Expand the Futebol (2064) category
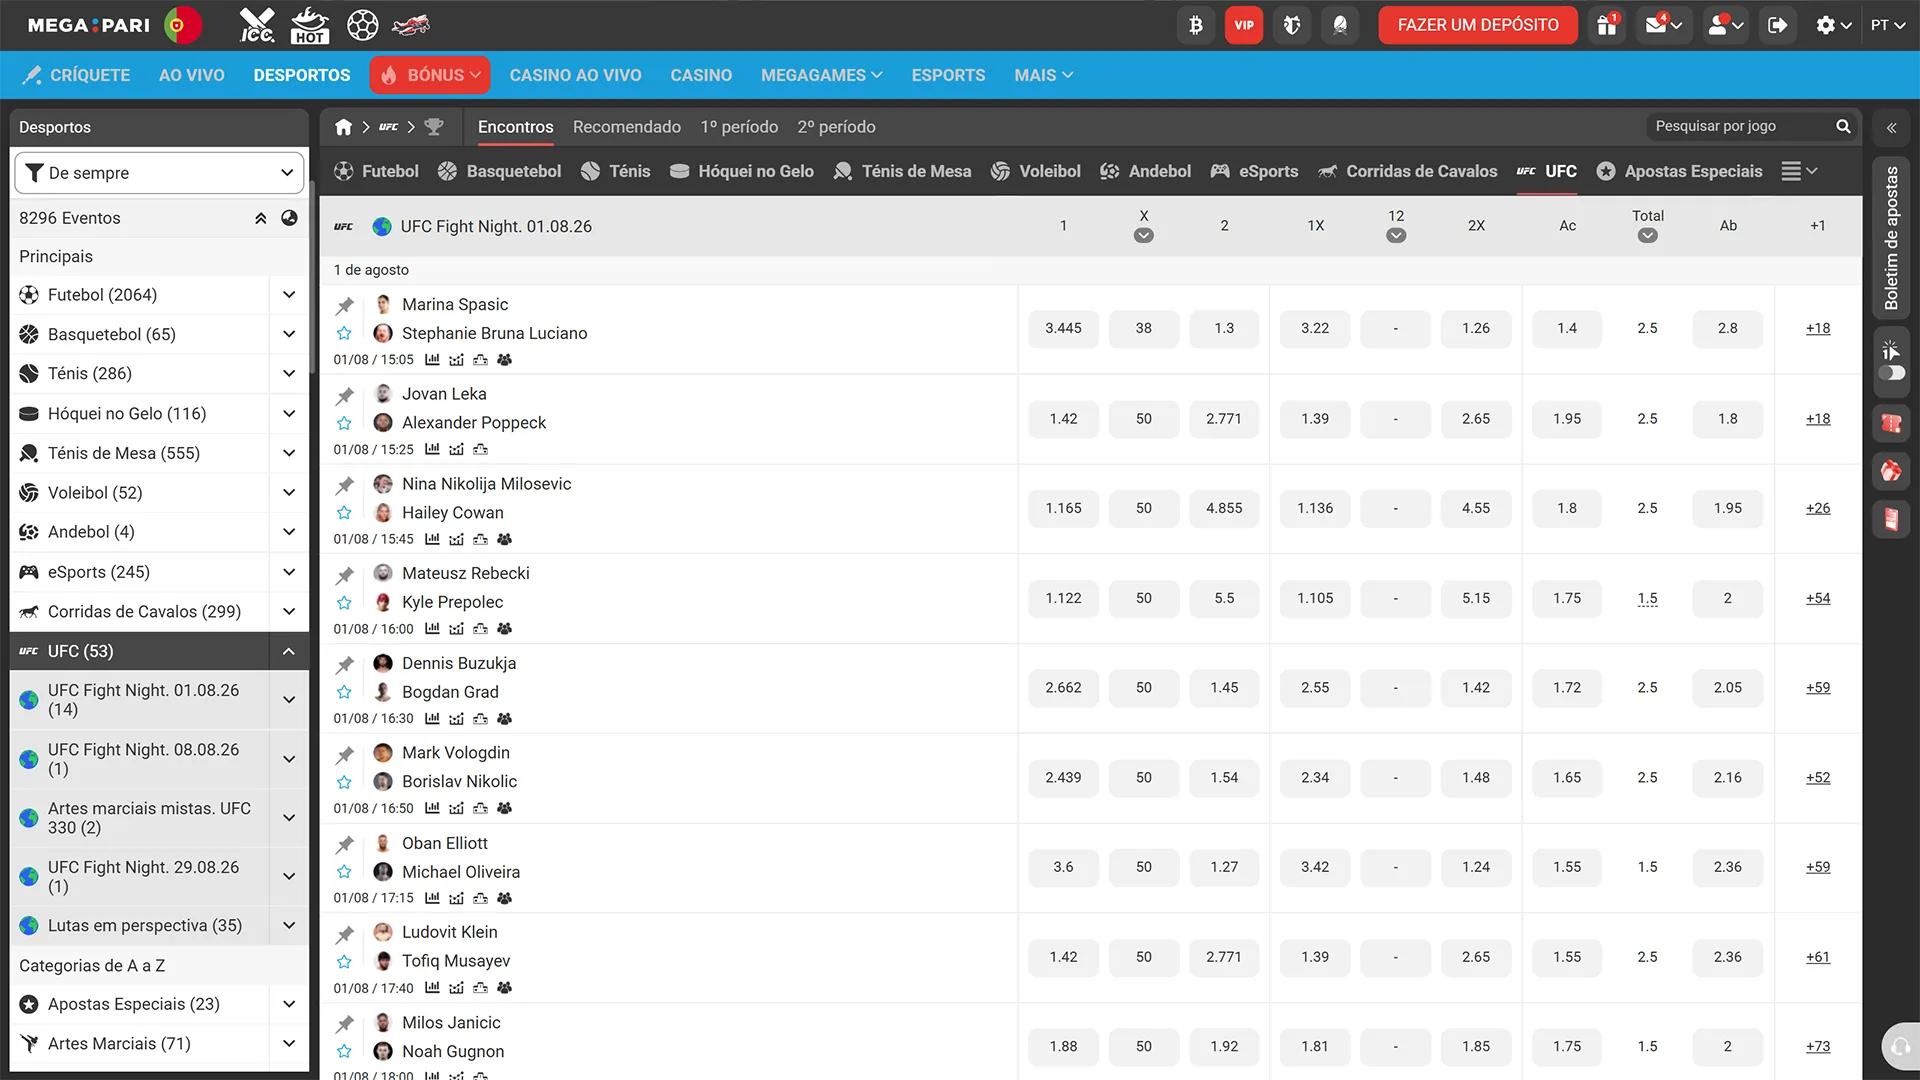 [288, 295]
